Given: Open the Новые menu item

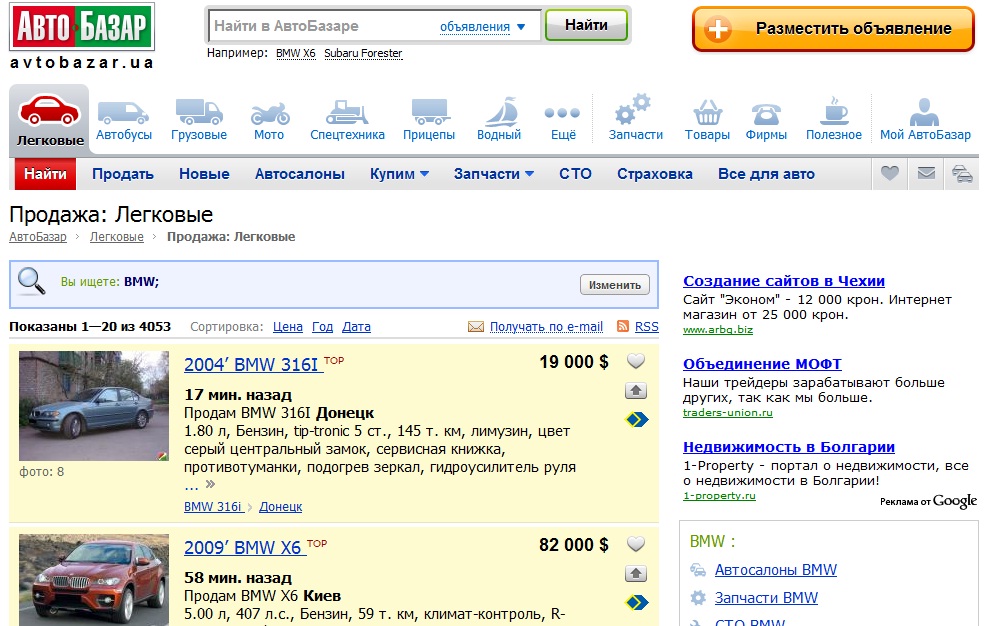Looking at the screenshot, I should point(204,174).
